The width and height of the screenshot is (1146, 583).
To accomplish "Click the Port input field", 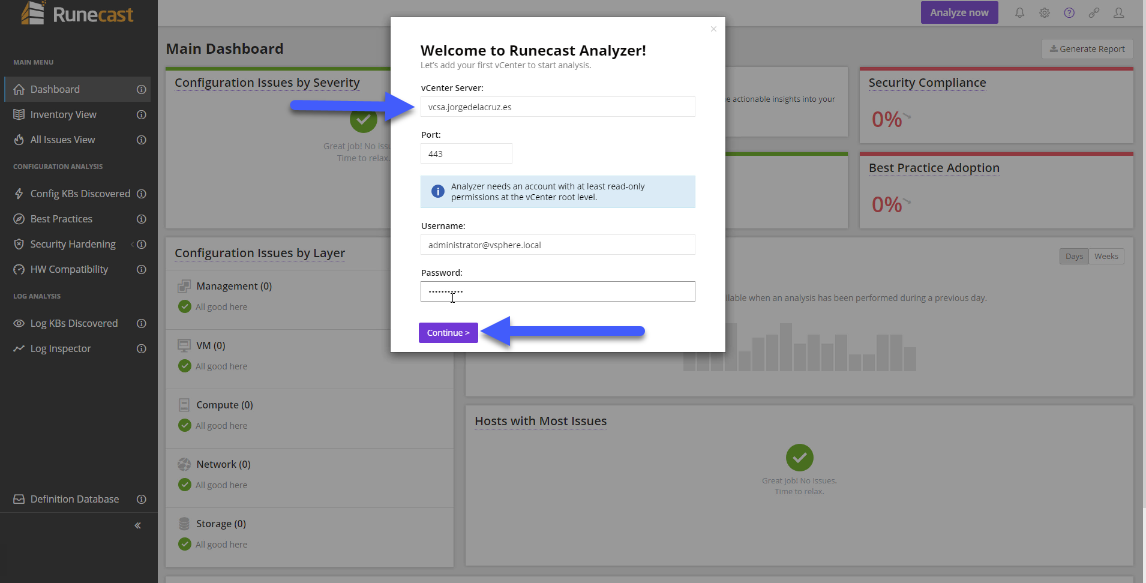I will coord(466,153).
